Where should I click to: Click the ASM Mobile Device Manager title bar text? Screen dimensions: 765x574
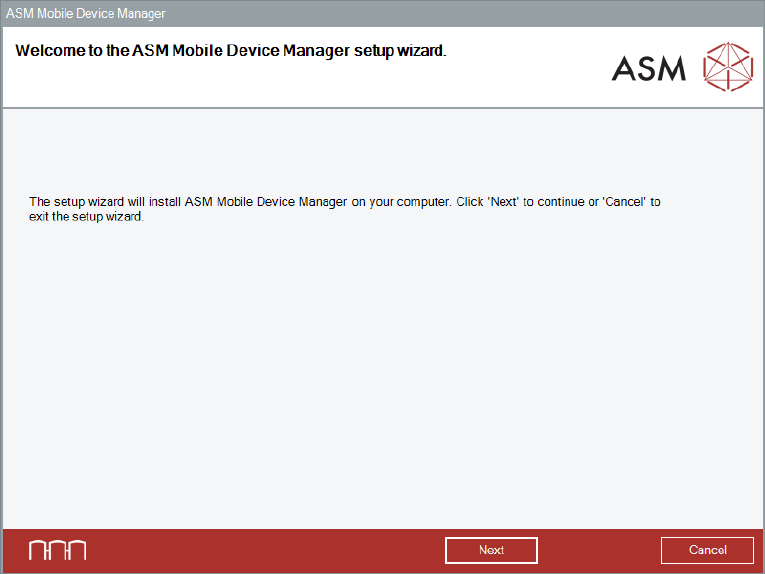coord(86,14)
